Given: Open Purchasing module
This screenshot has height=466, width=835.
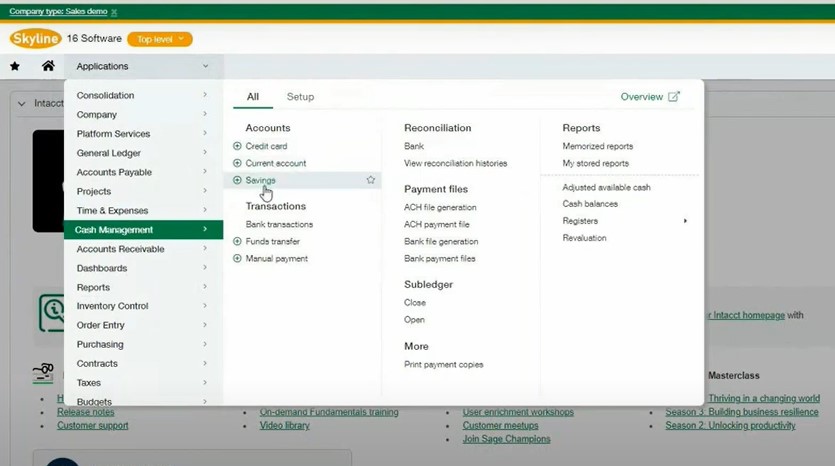Looking at the screenshot, I should coord(143,344).
